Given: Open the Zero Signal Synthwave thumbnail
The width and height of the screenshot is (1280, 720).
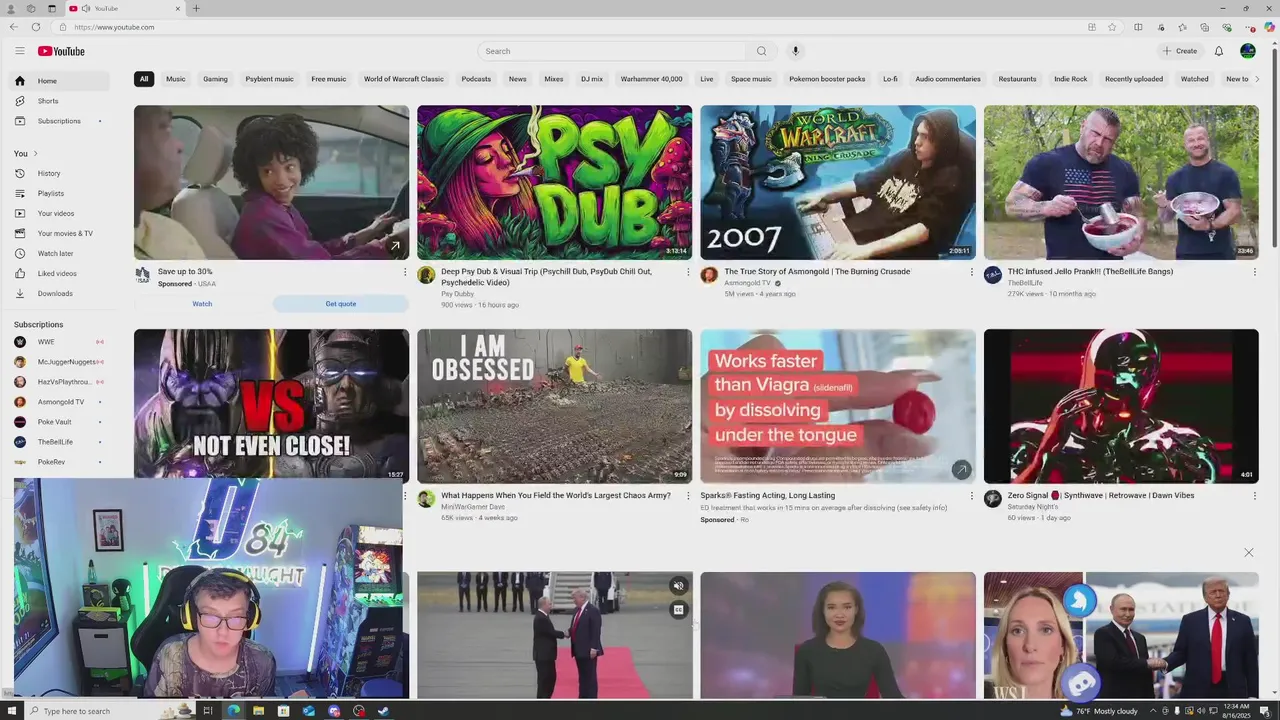Looking at the screenshot, I should coord(1121,406).
